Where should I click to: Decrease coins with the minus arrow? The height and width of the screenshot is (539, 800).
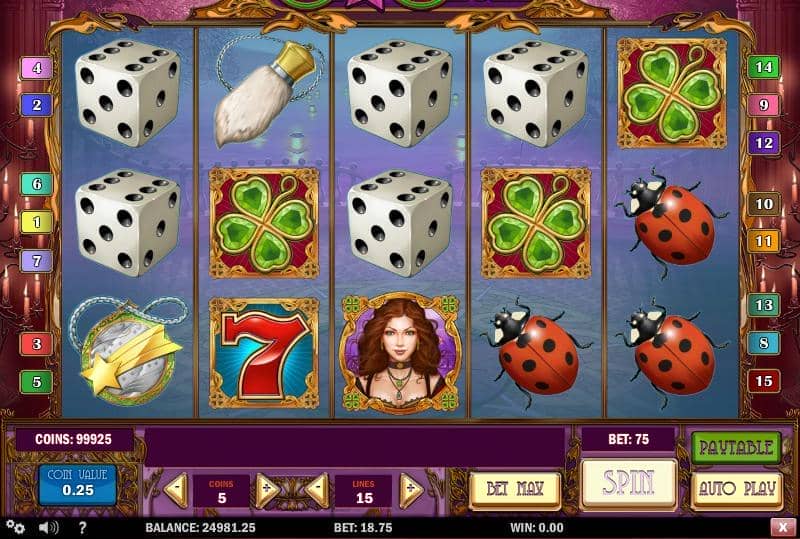(x=177, y=491)
